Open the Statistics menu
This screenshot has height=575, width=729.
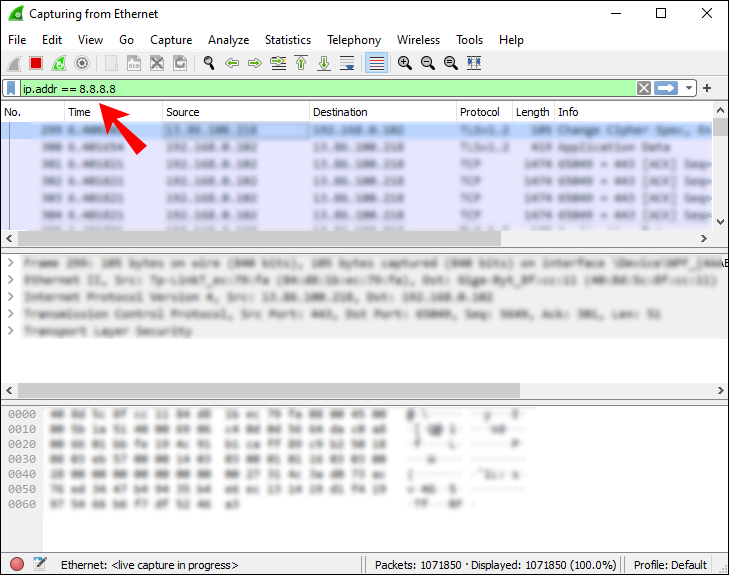[288, 40]
